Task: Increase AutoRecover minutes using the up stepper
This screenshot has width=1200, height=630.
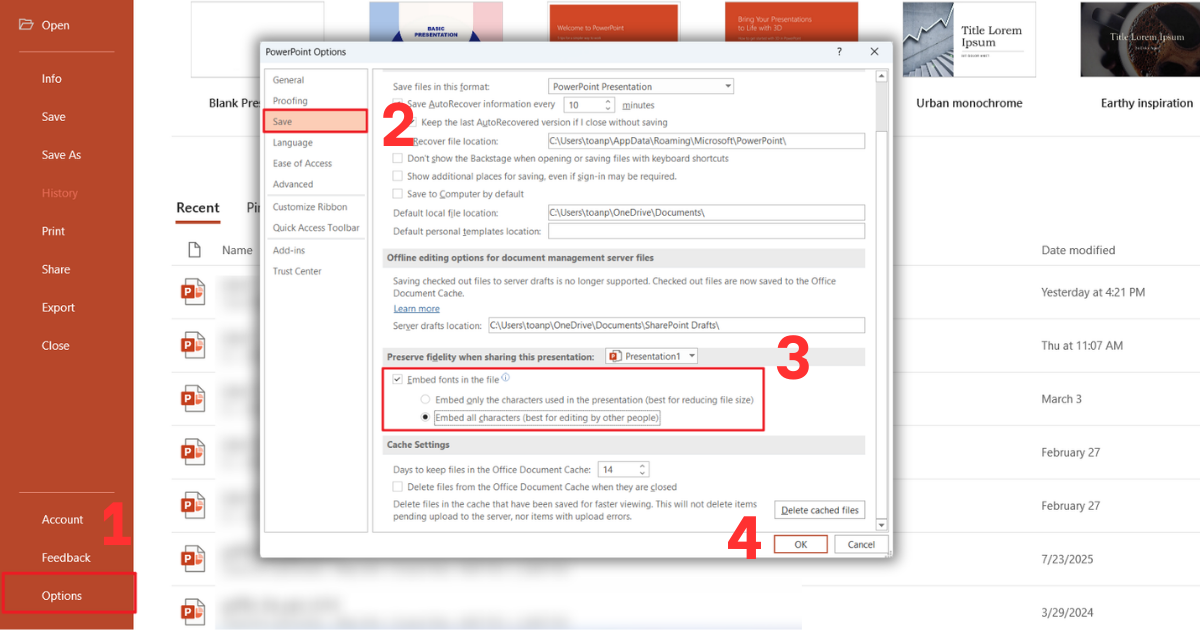Action: coord(608,100)
